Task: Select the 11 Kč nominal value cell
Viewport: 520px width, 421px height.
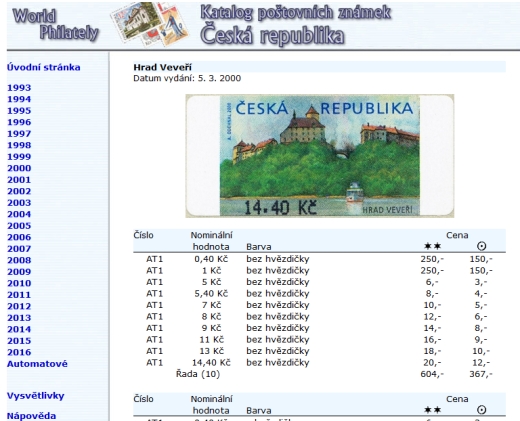Action: point(211,339)
